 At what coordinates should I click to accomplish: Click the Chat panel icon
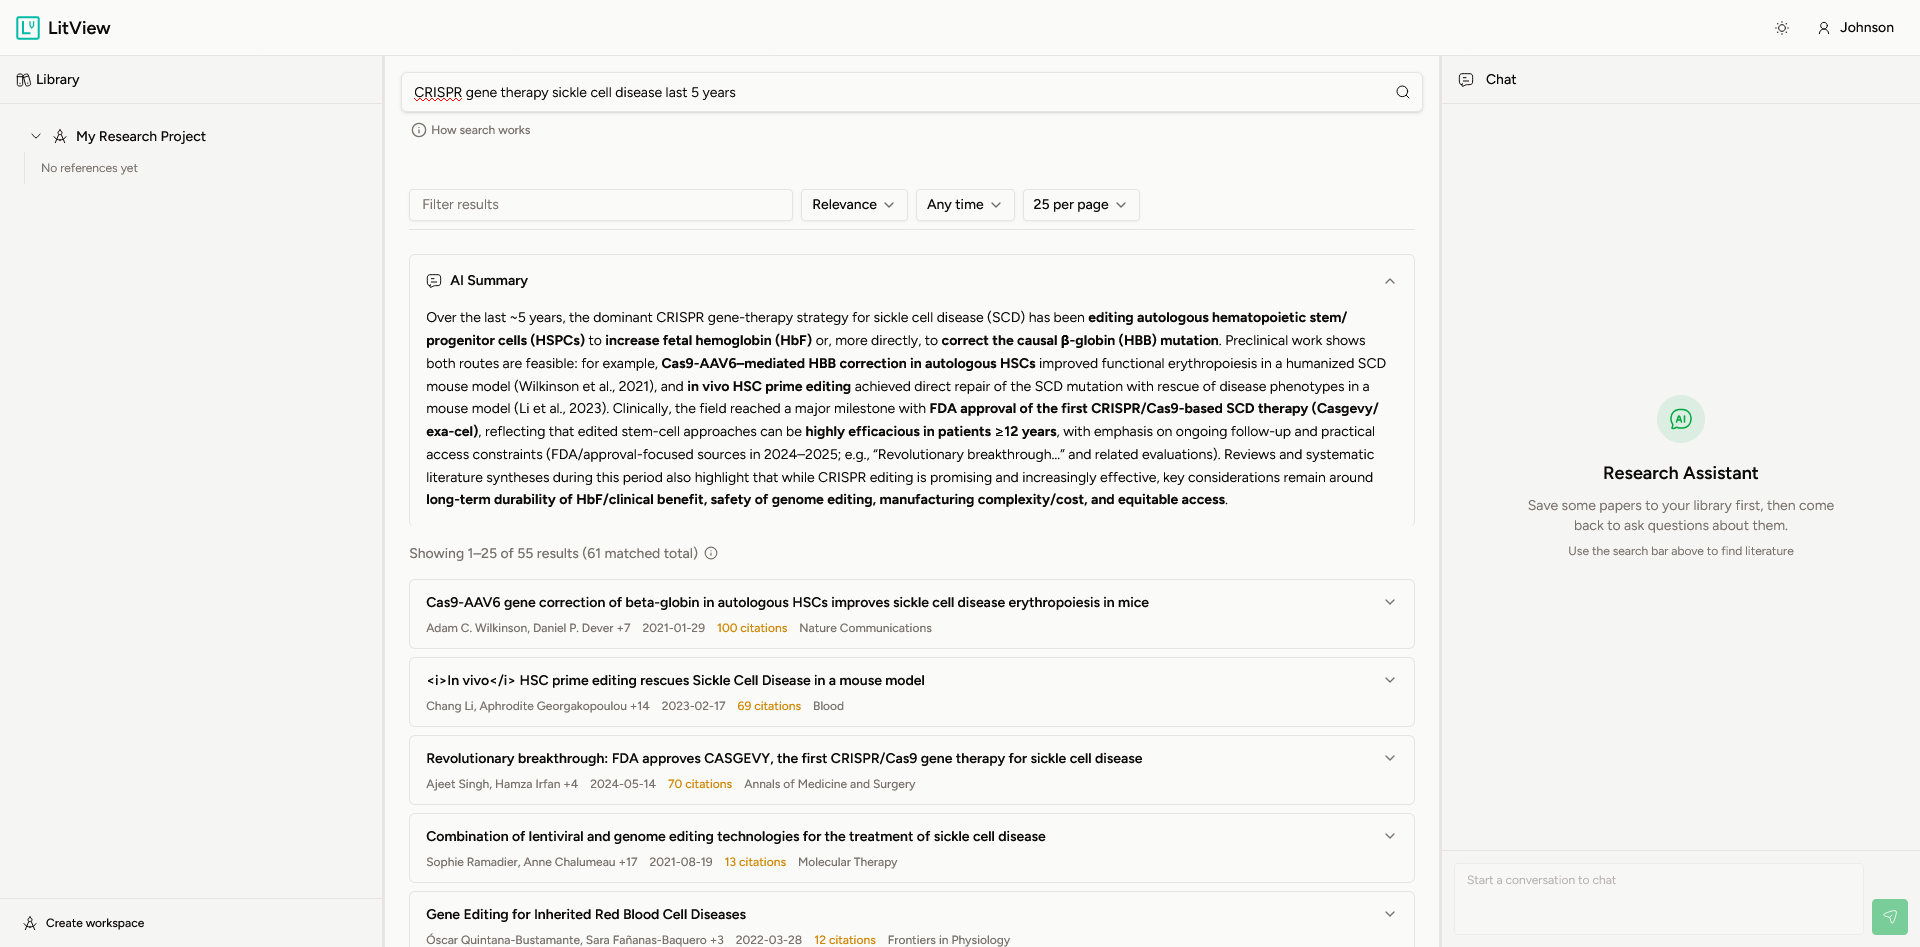(x=1465, y=79)
